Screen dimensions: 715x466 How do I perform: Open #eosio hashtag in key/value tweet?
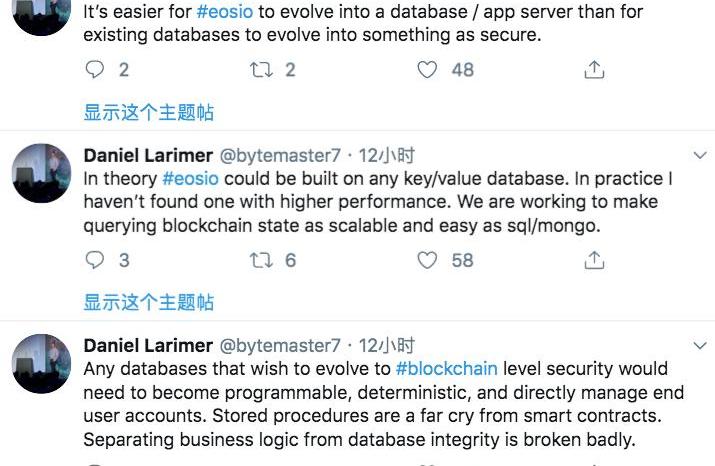tap(191, 178)
